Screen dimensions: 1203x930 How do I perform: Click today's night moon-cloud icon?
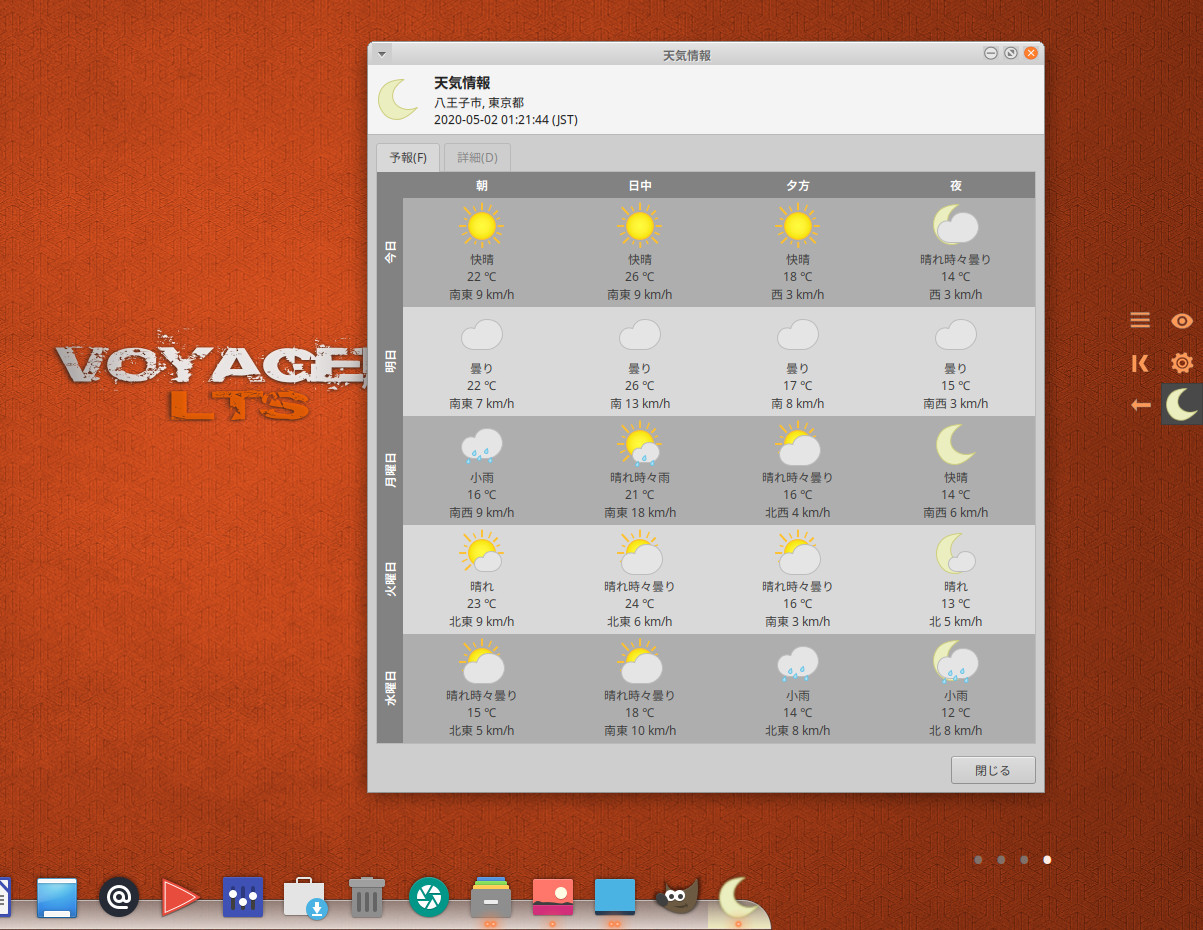click(955, 226)
